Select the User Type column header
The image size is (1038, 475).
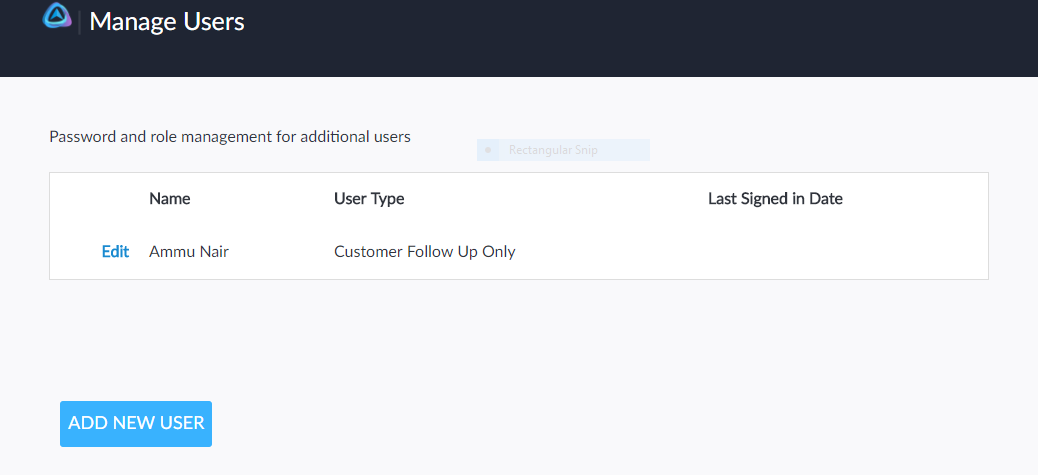point(369,199)
